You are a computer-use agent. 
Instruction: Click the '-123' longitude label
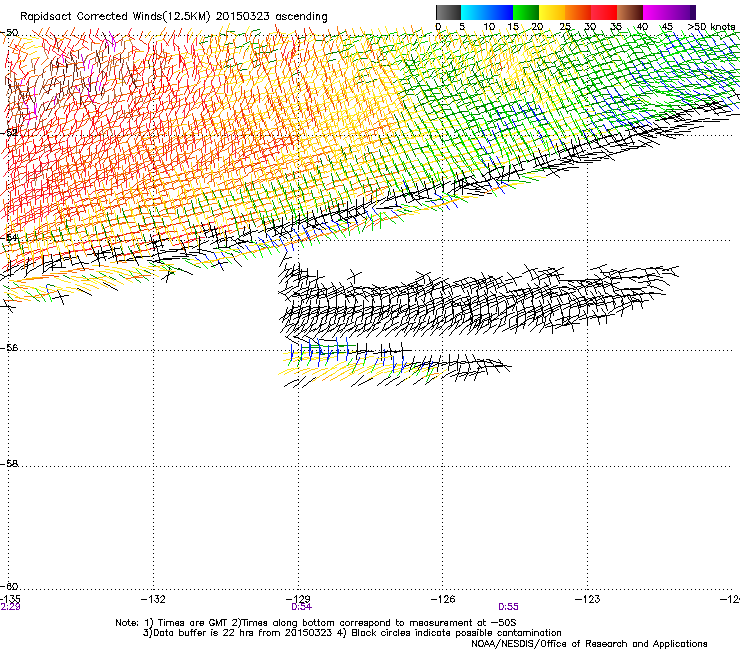pyautogui.click(x=587, y=599)
